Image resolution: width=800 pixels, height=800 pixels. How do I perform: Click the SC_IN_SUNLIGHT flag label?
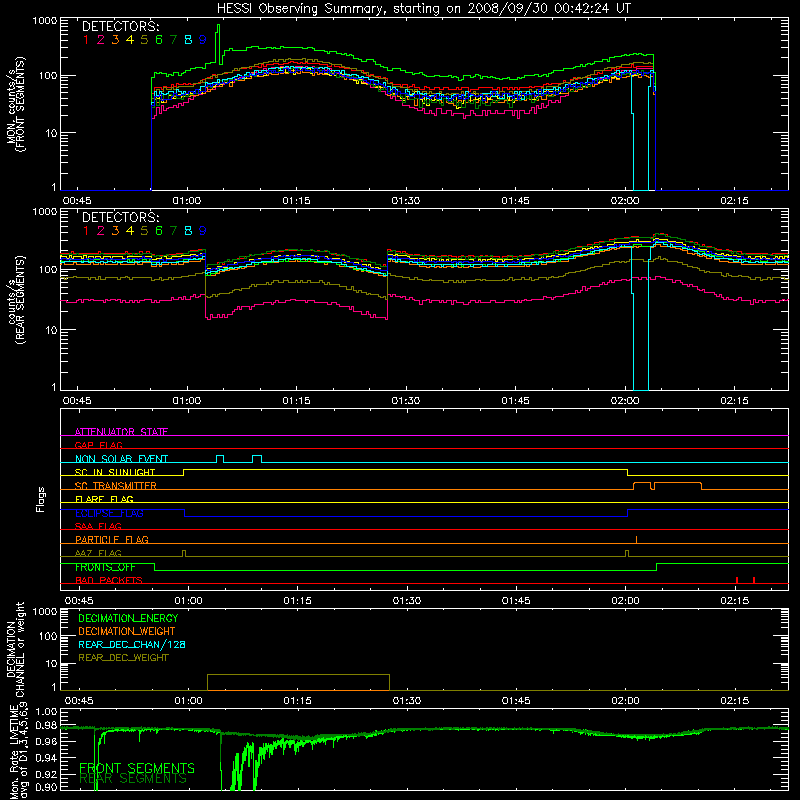click(x=115, y=472)
